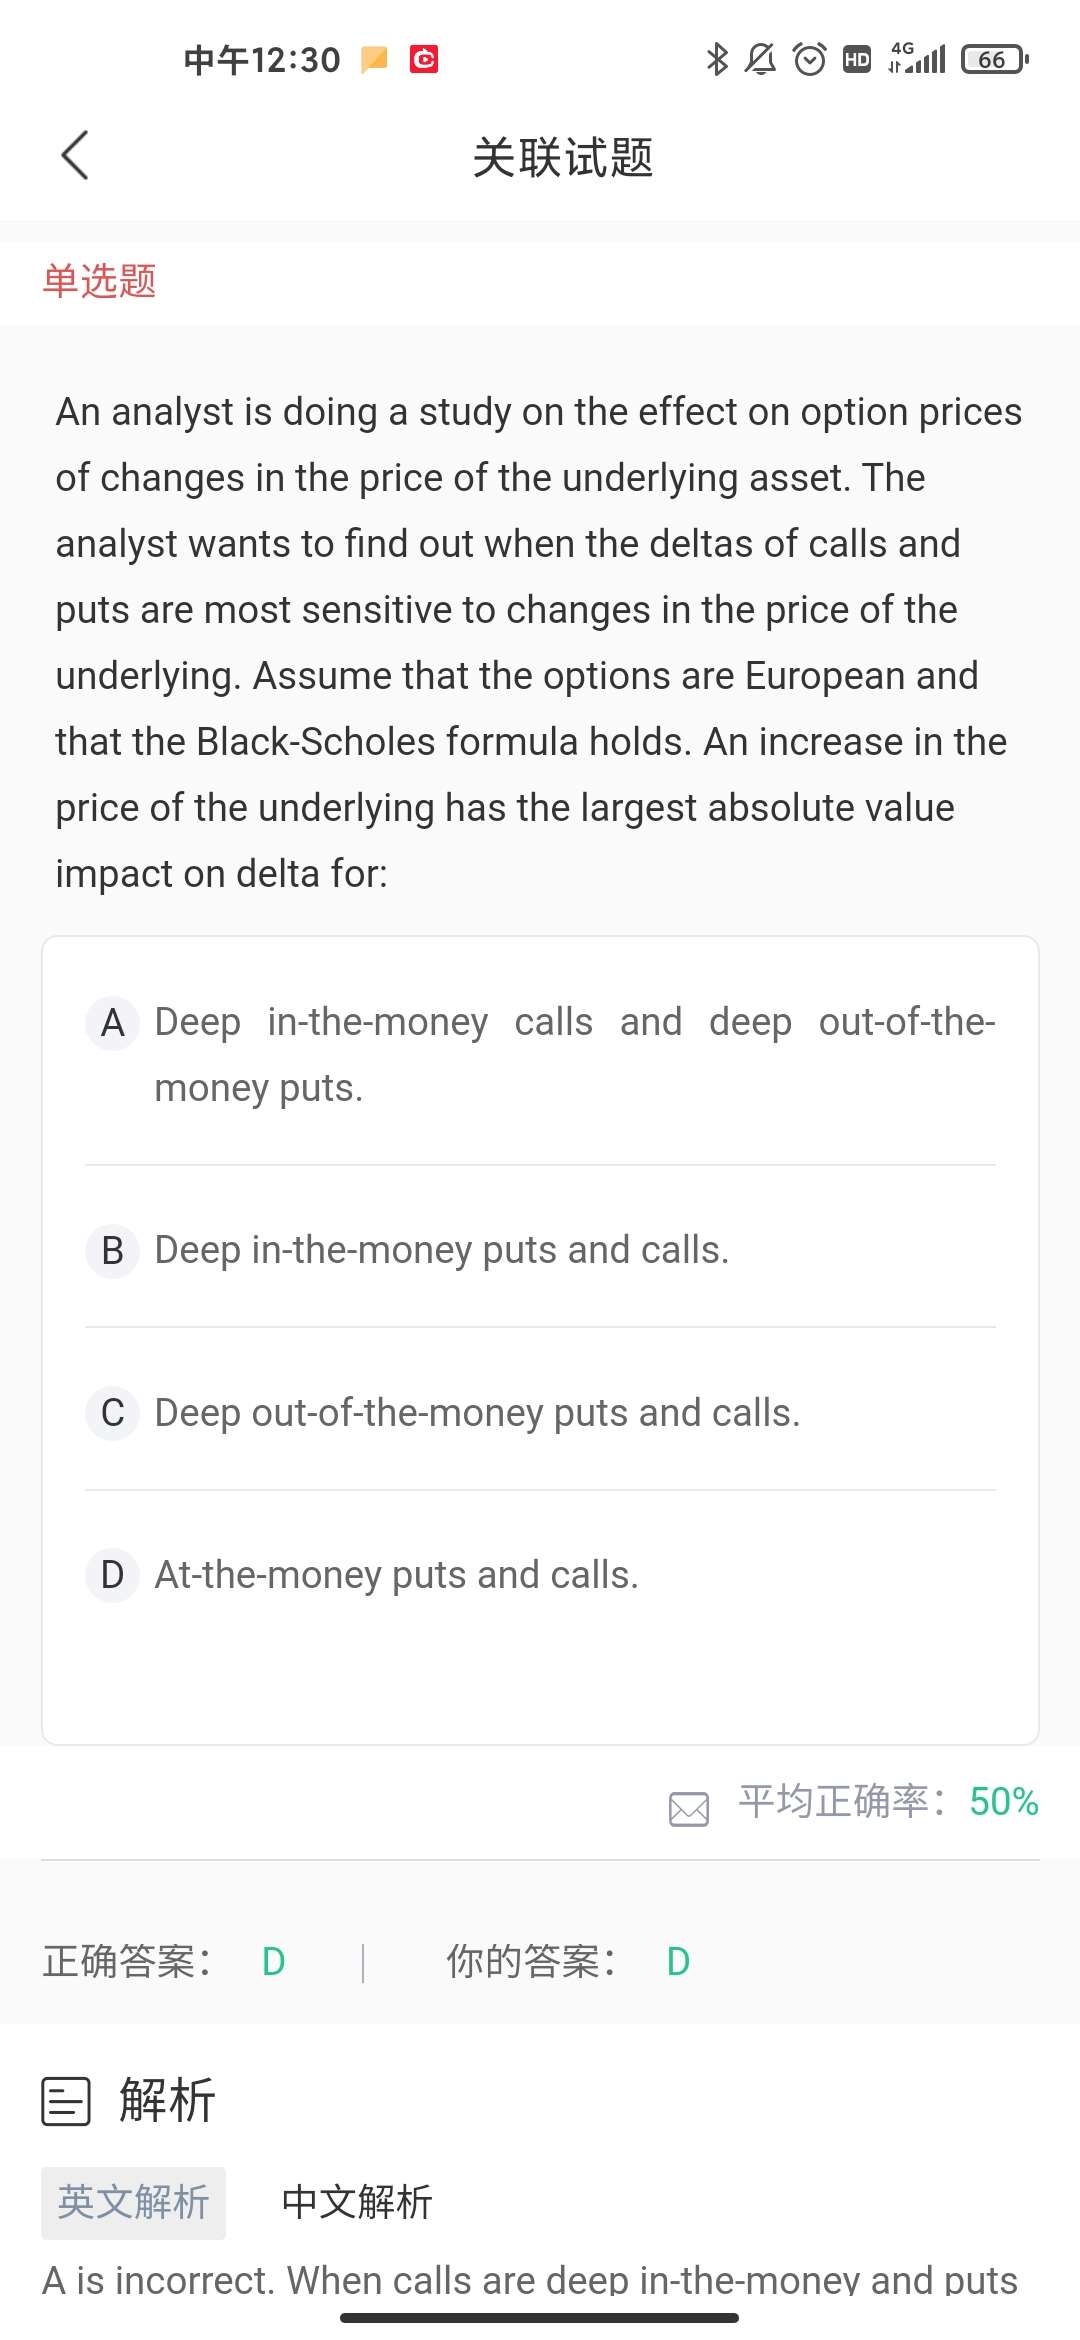The height and width of the screenshot is (2340, 1080).
Task: Tap the red screen recorder icon
Action: click(x=424, y=60)
